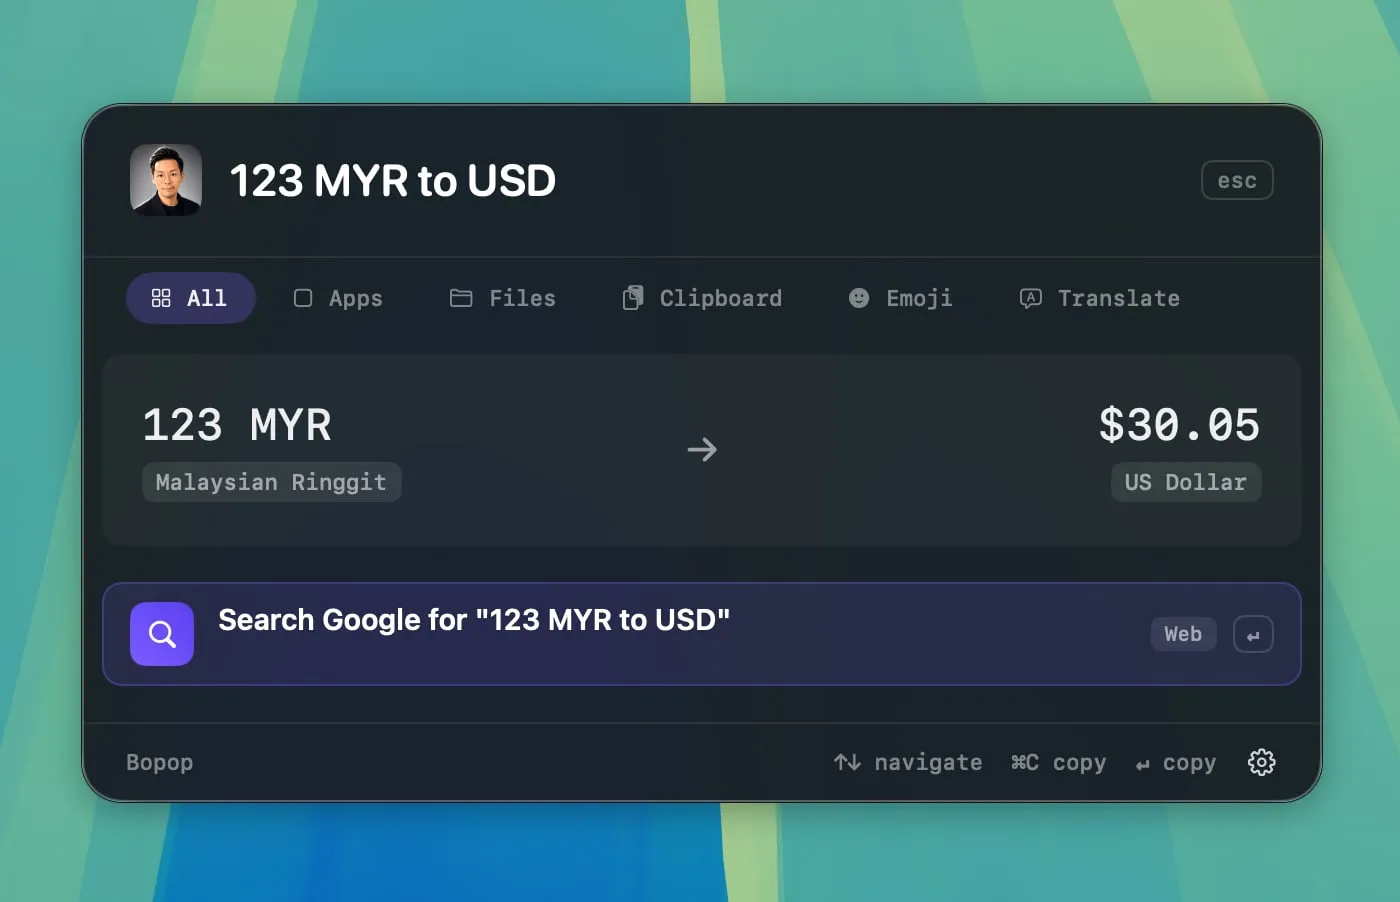The height and width of the screenshot is (902, 1400).
Task: Click the Web badge
Action: [x=1183, y=634]
